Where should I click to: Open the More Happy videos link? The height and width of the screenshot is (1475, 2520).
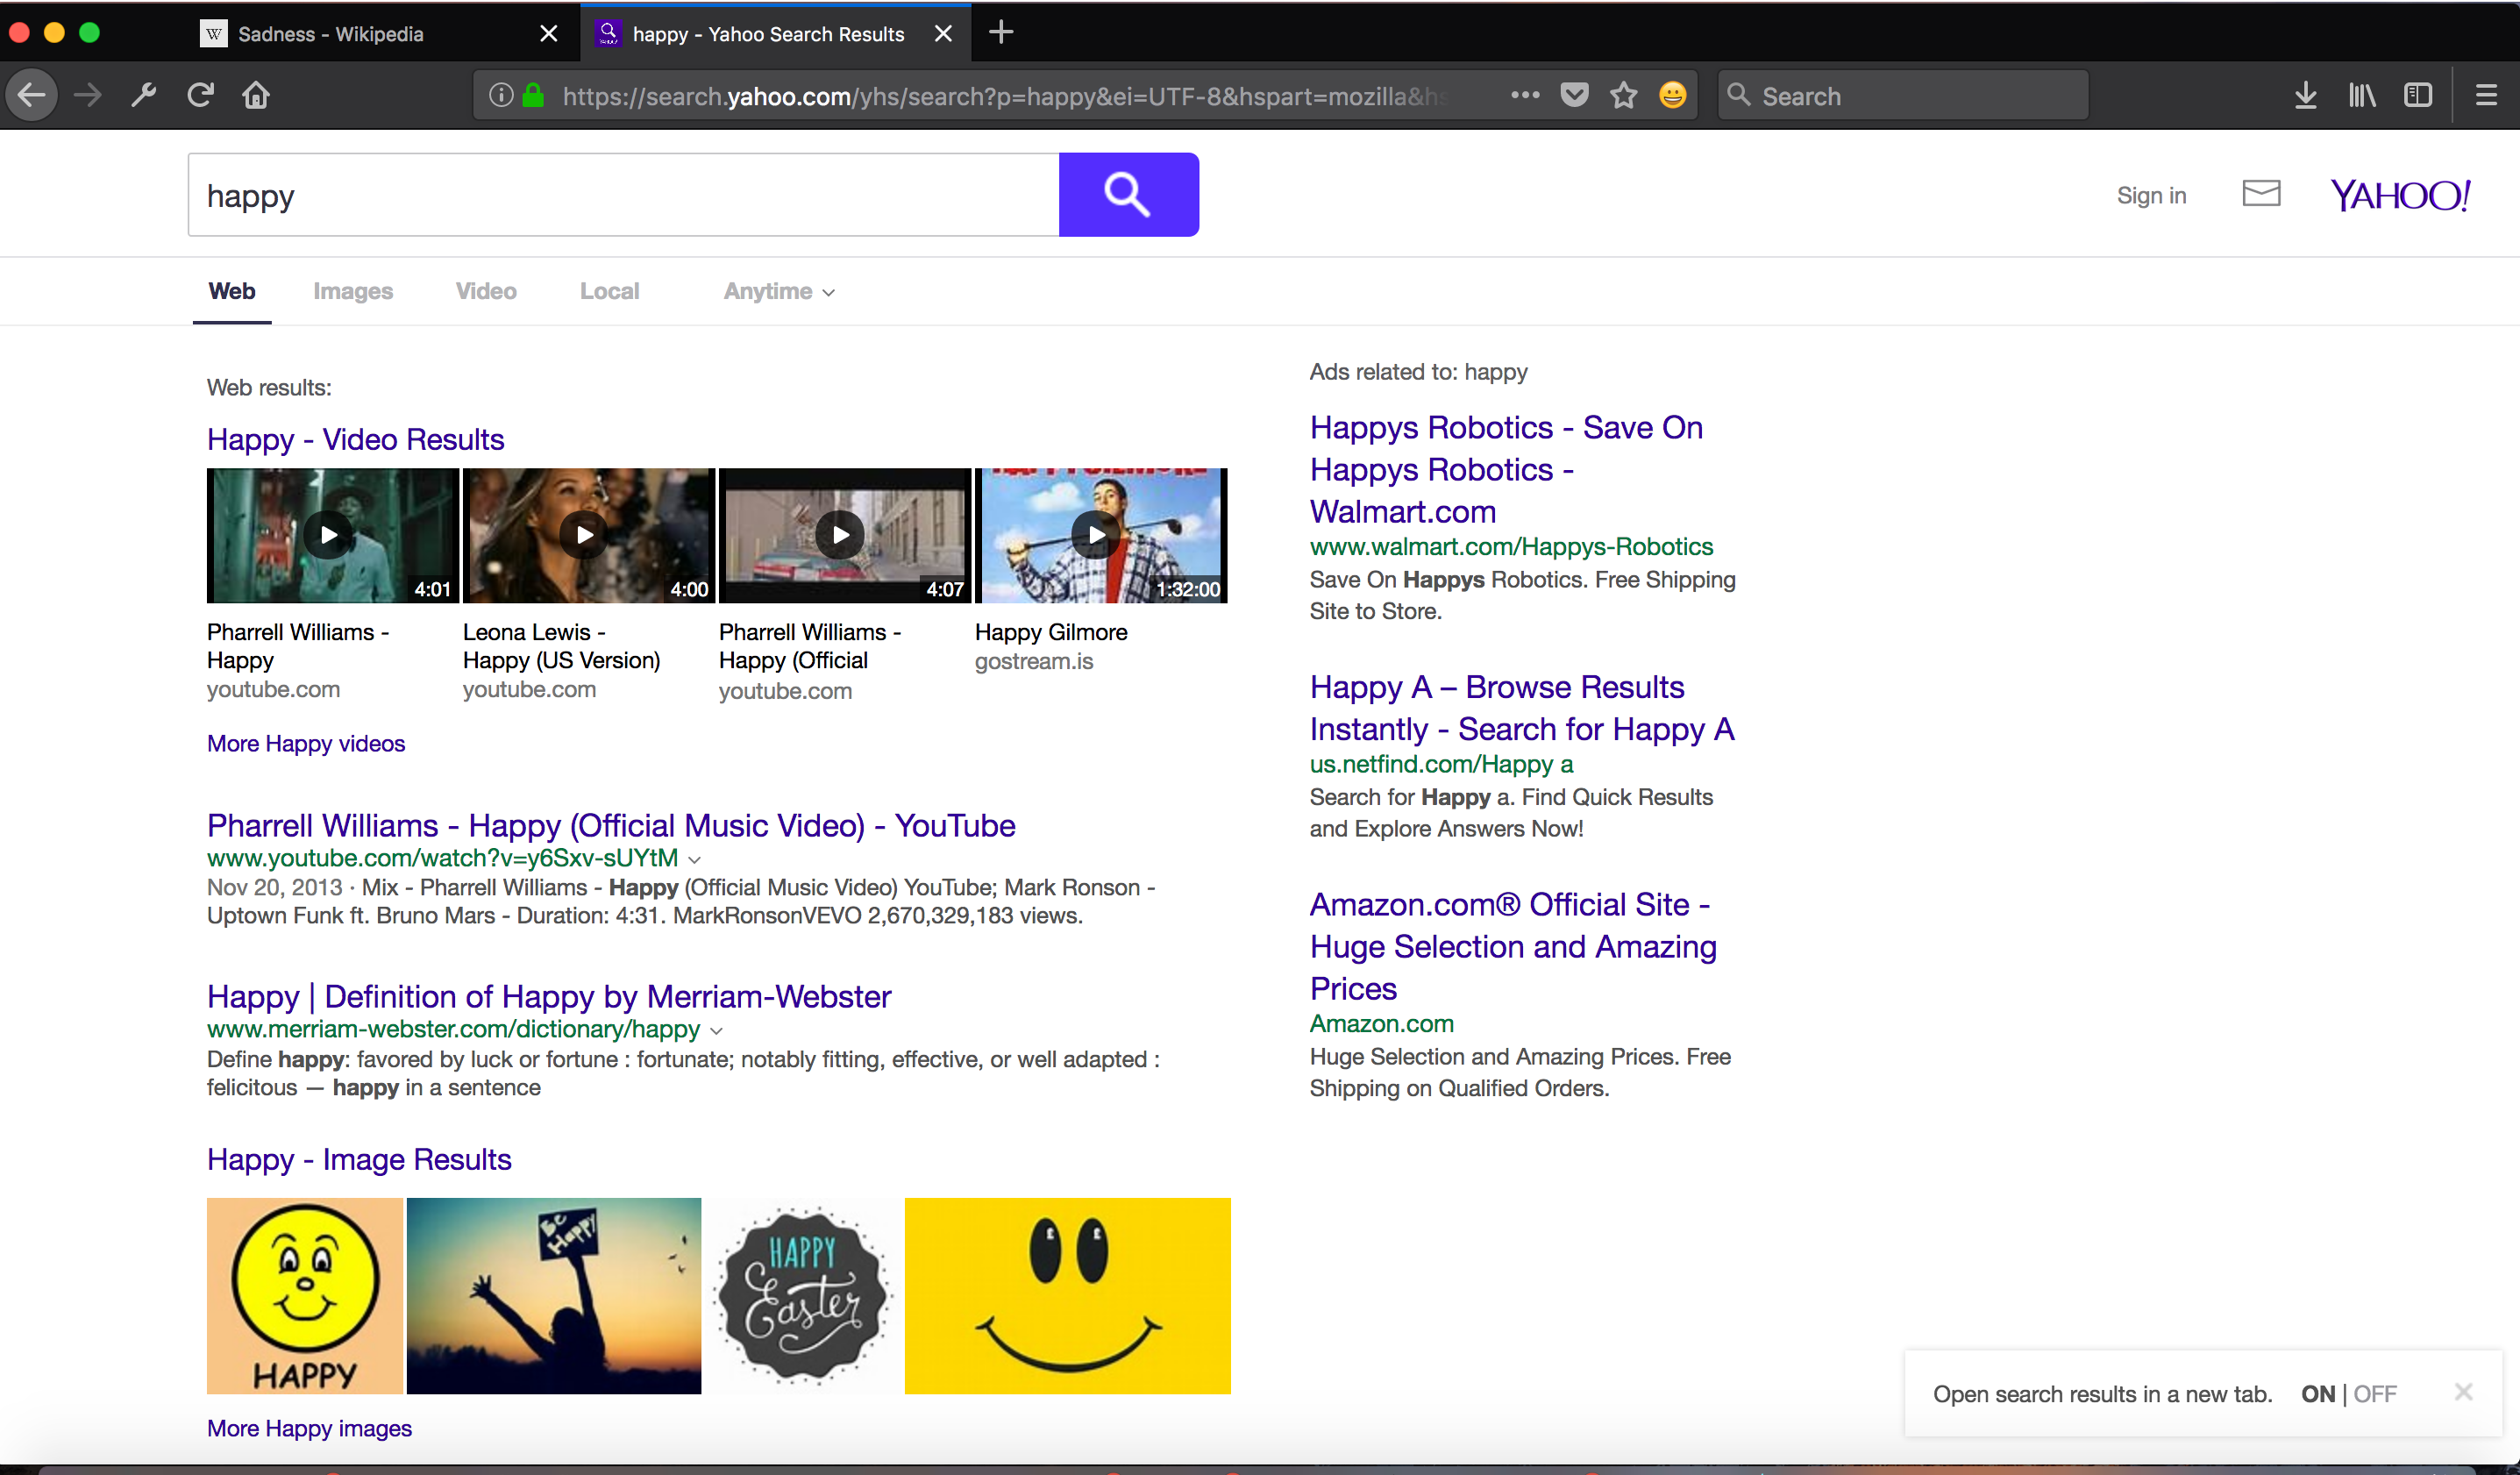305,743
